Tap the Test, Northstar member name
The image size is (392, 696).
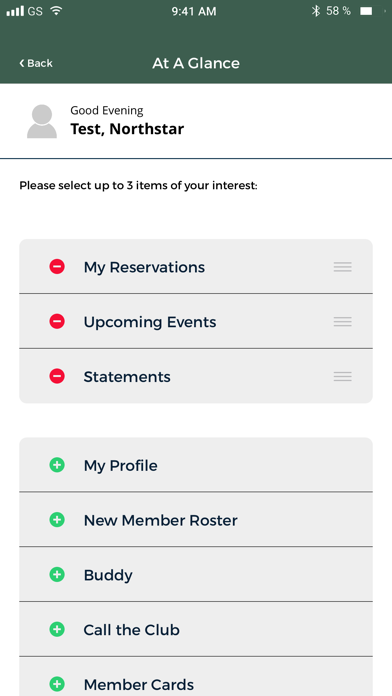[x=127, y=129]
